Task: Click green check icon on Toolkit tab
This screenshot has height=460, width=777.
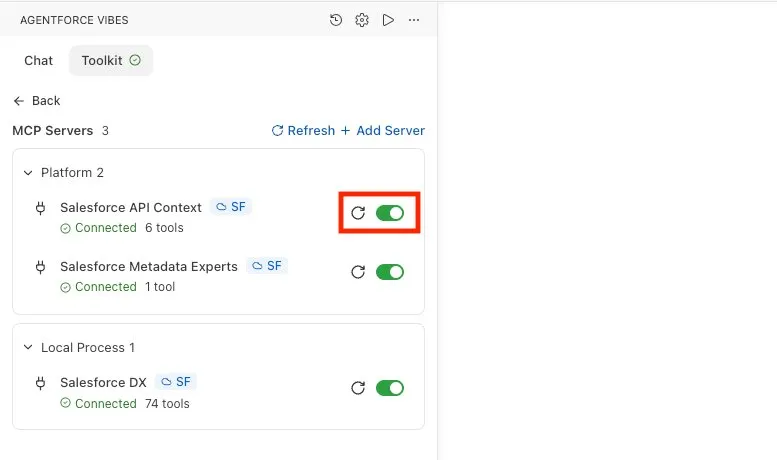Action: [x=135, y=60]
